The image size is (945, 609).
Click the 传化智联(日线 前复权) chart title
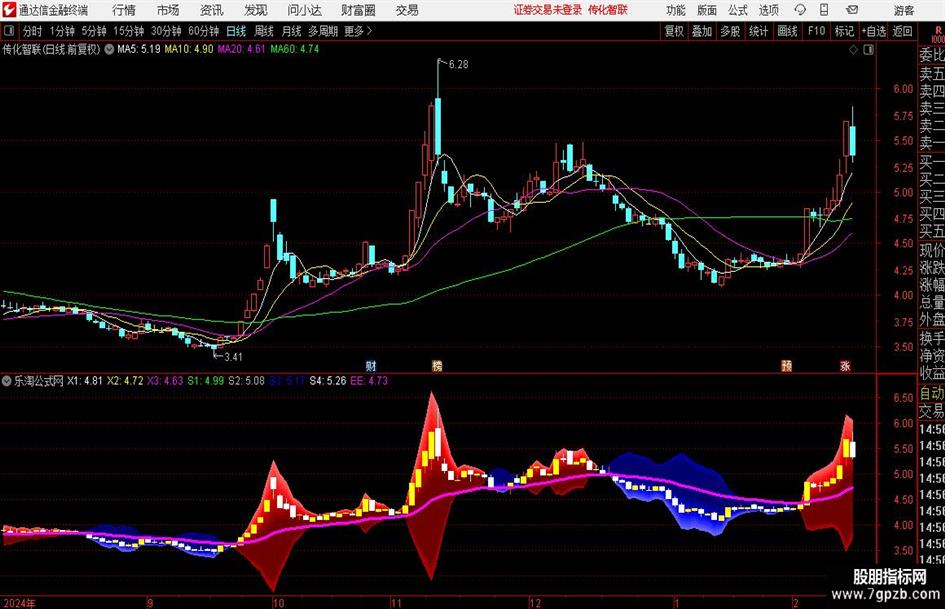pyautogui.click(x=52, y=49)
